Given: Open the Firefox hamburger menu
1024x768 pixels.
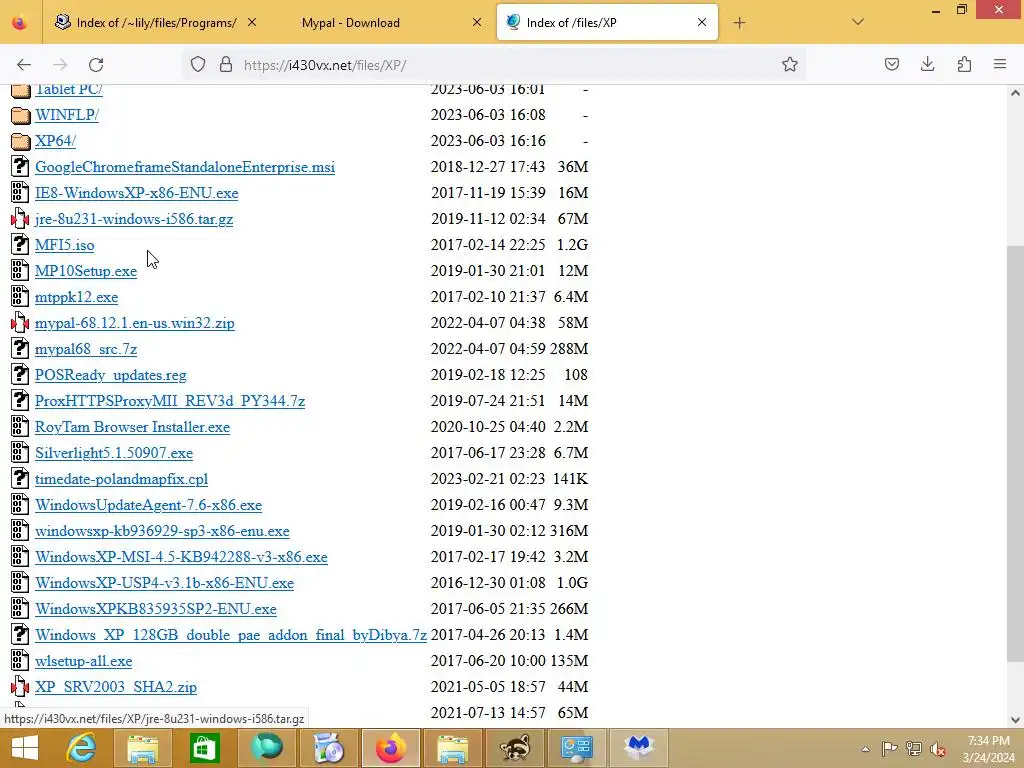Looking at the screenshot, I should (1000, 64).
